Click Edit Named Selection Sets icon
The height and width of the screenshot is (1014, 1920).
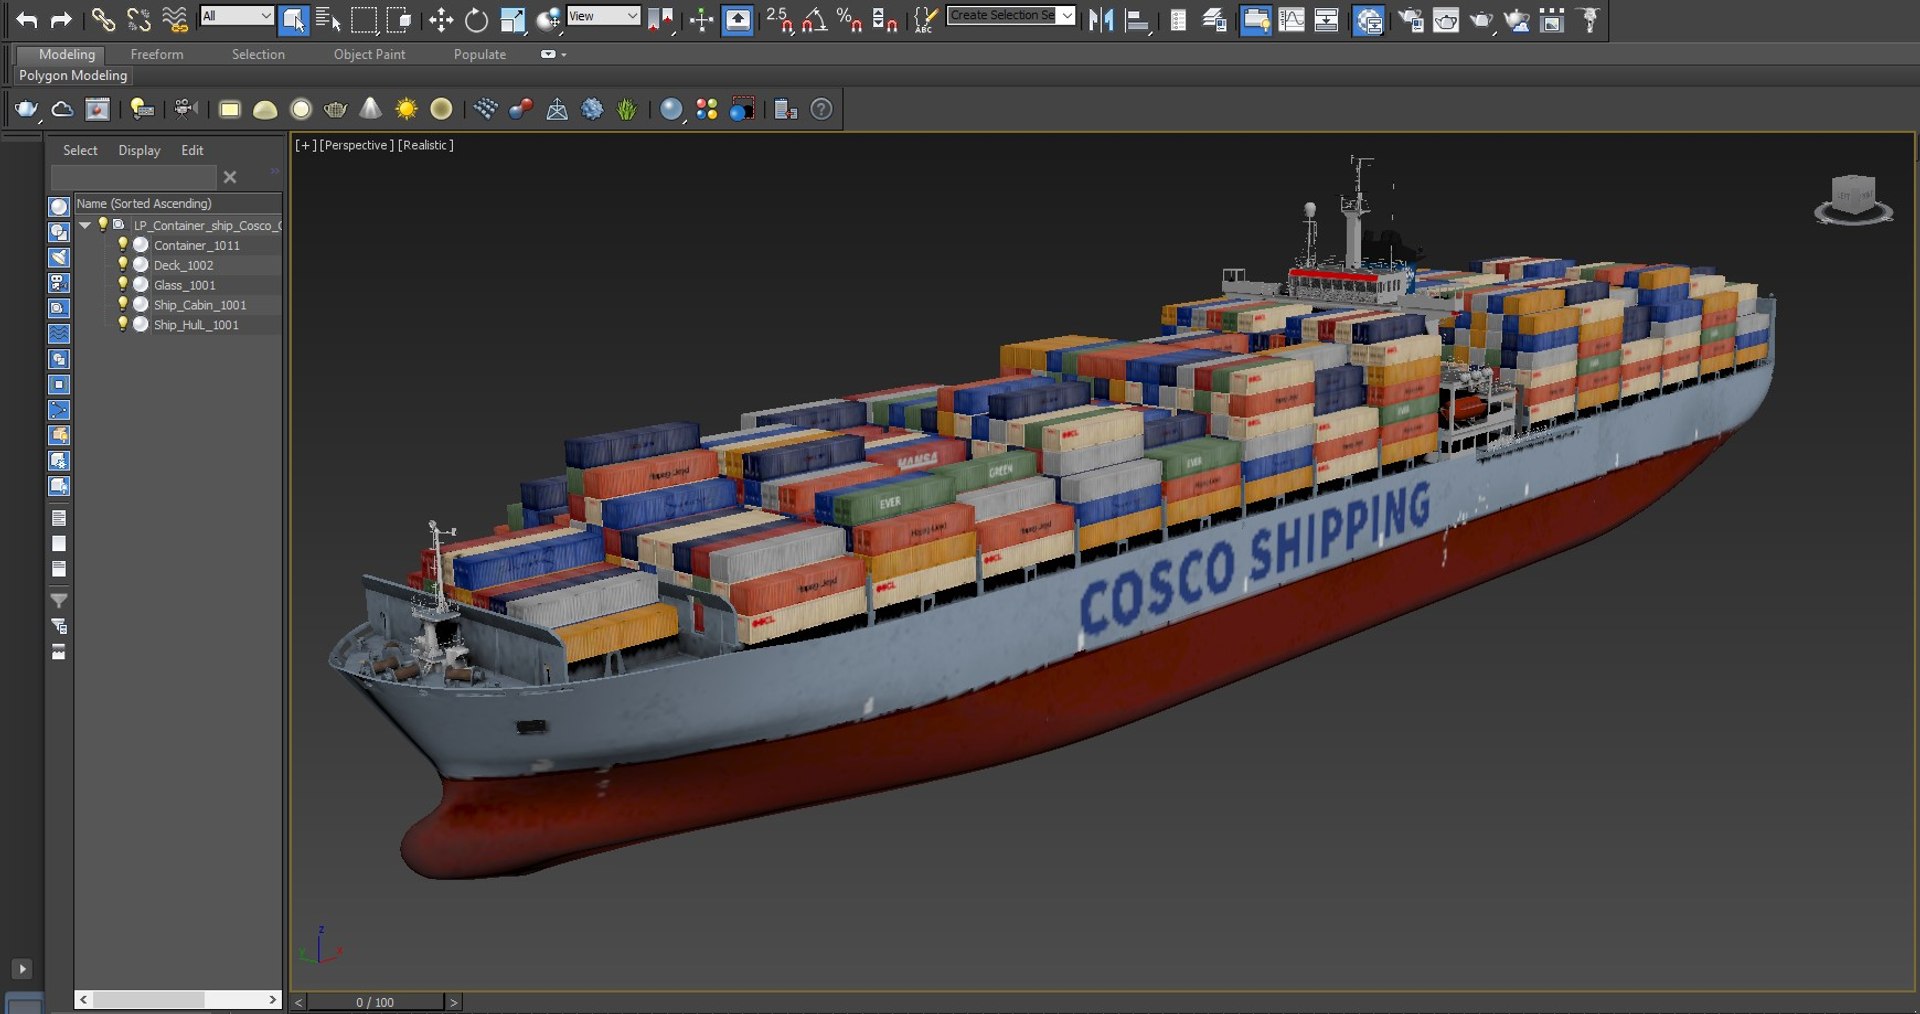[x=926, y=19]
